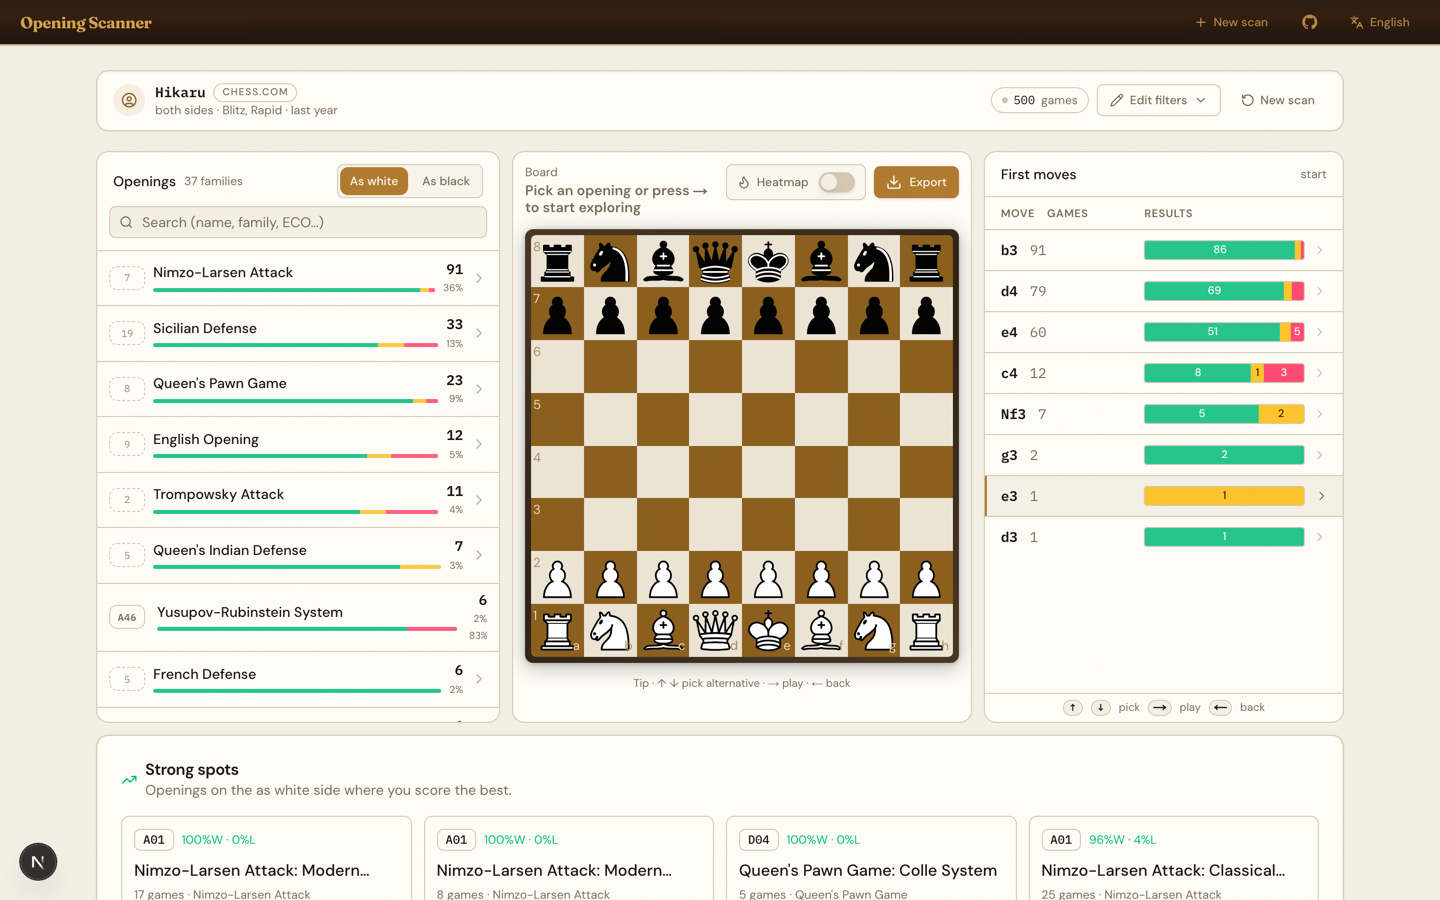Viewport: 1440px width, 900px height.
Task: Click the black king on e8
Action: pos(768,261)
